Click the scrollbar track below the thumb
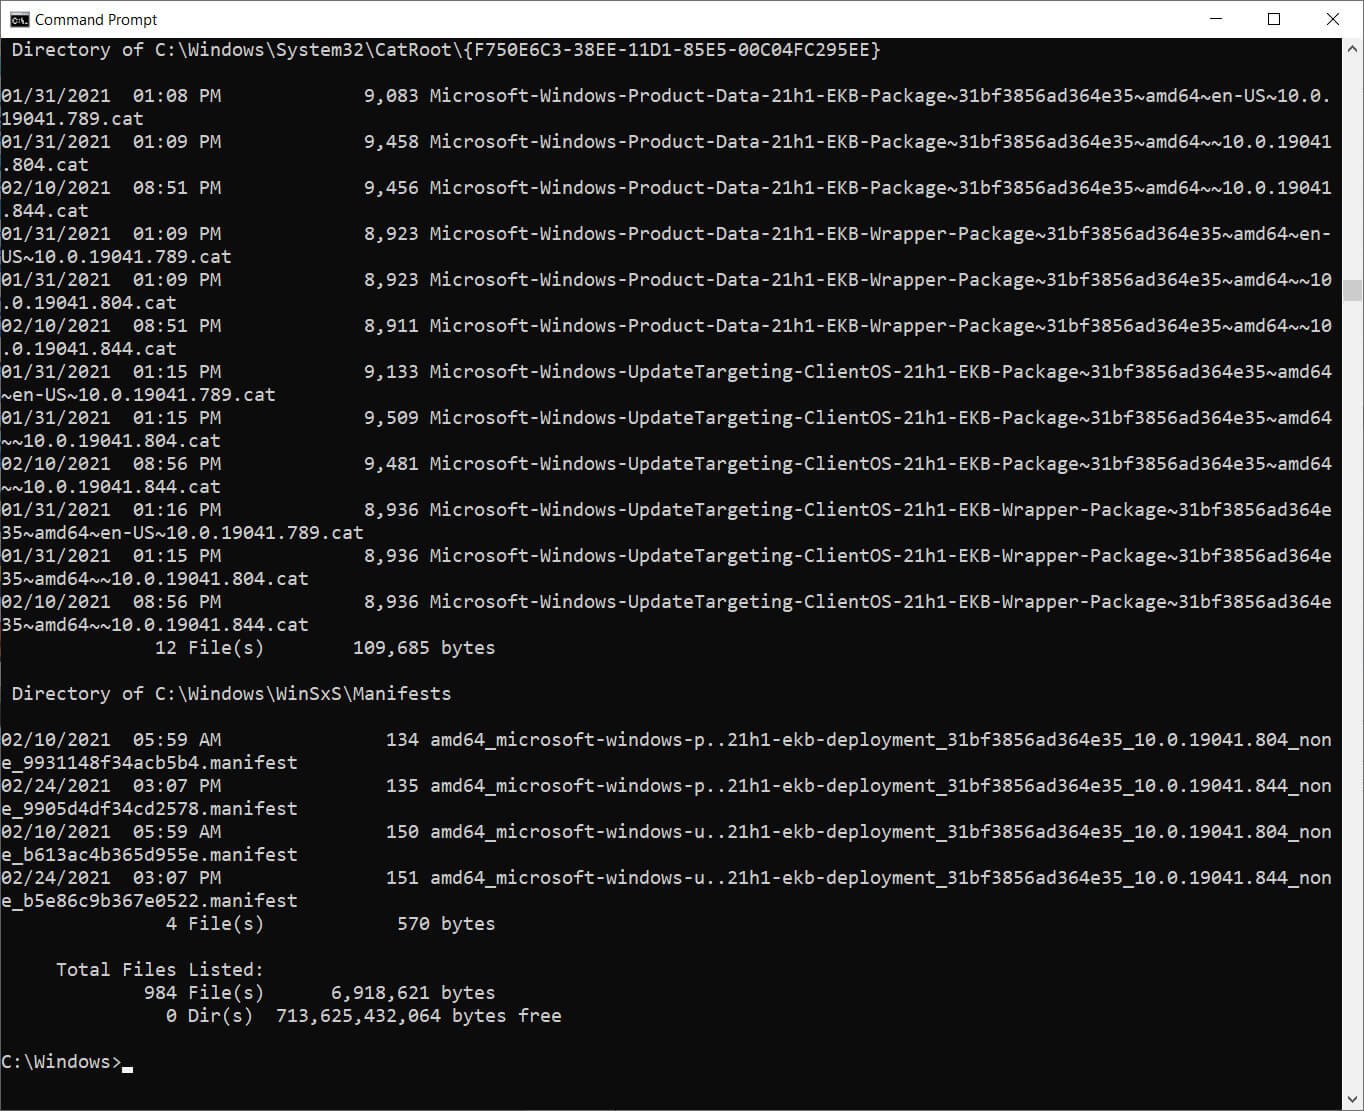1364x1111 pixels. [x=1352, y=700]
